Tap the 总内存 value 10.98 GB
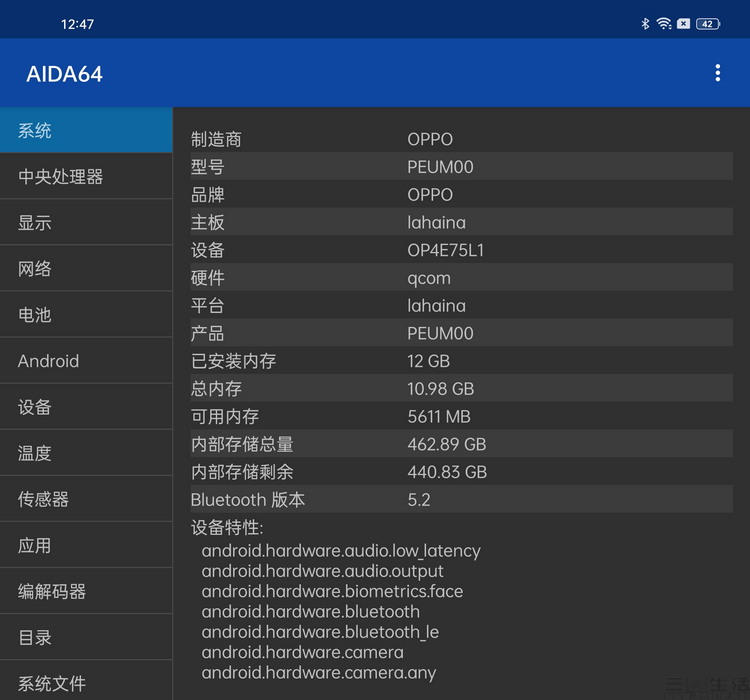Image resolution: width=750 pixels, height=700 pixels. point(441,389)
